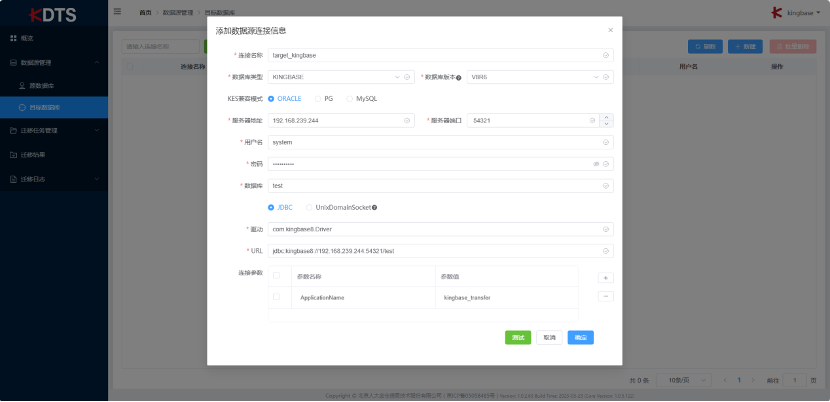Click the 概览 overview grid icon in sidebar
830x402 pixels.
pyautogui.click(x=14, y=39)
